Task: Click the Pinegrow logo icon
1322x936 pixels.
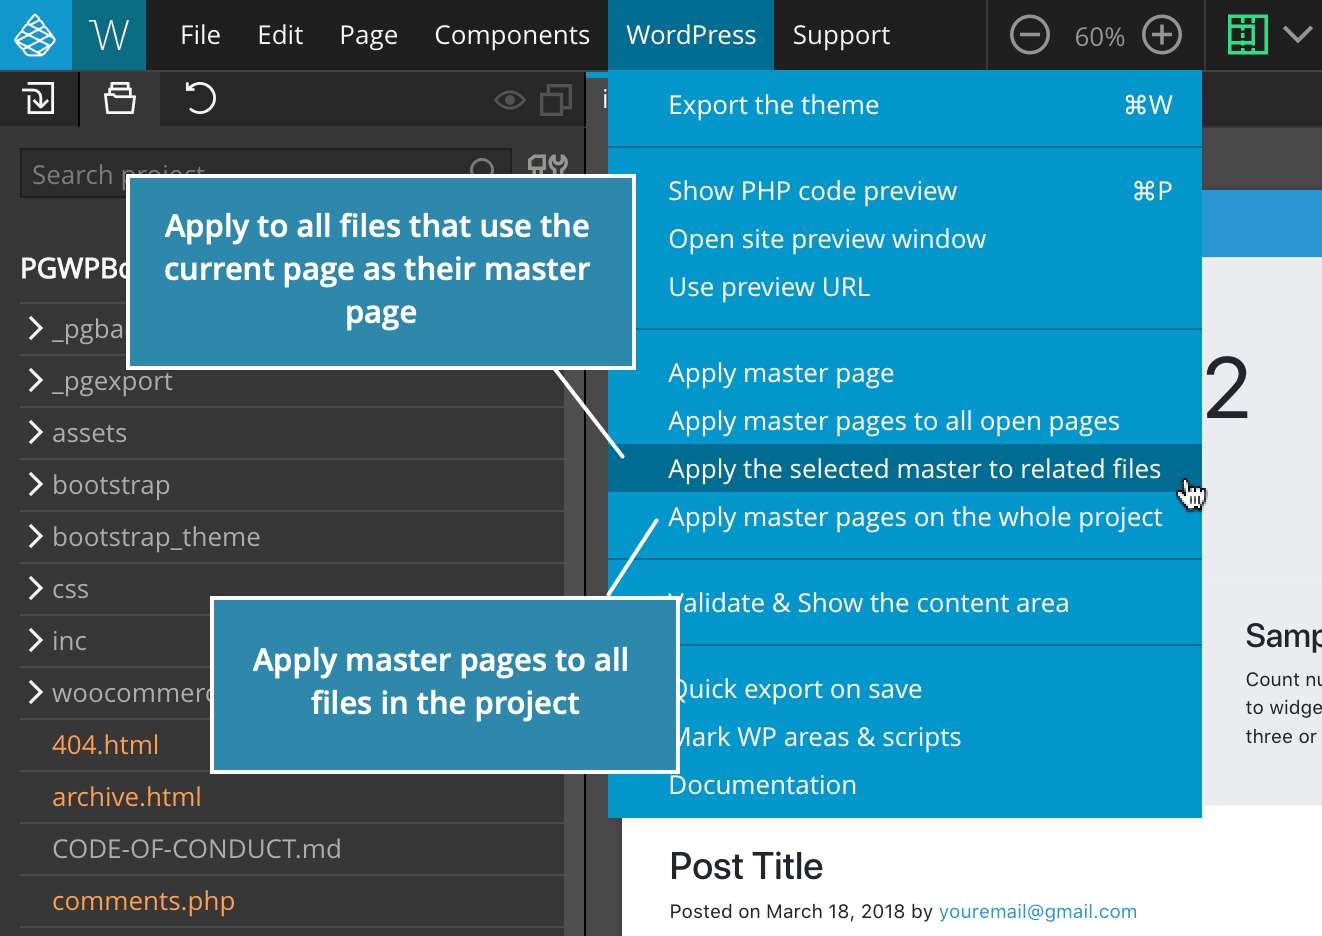Action: [x=35, y=35]
